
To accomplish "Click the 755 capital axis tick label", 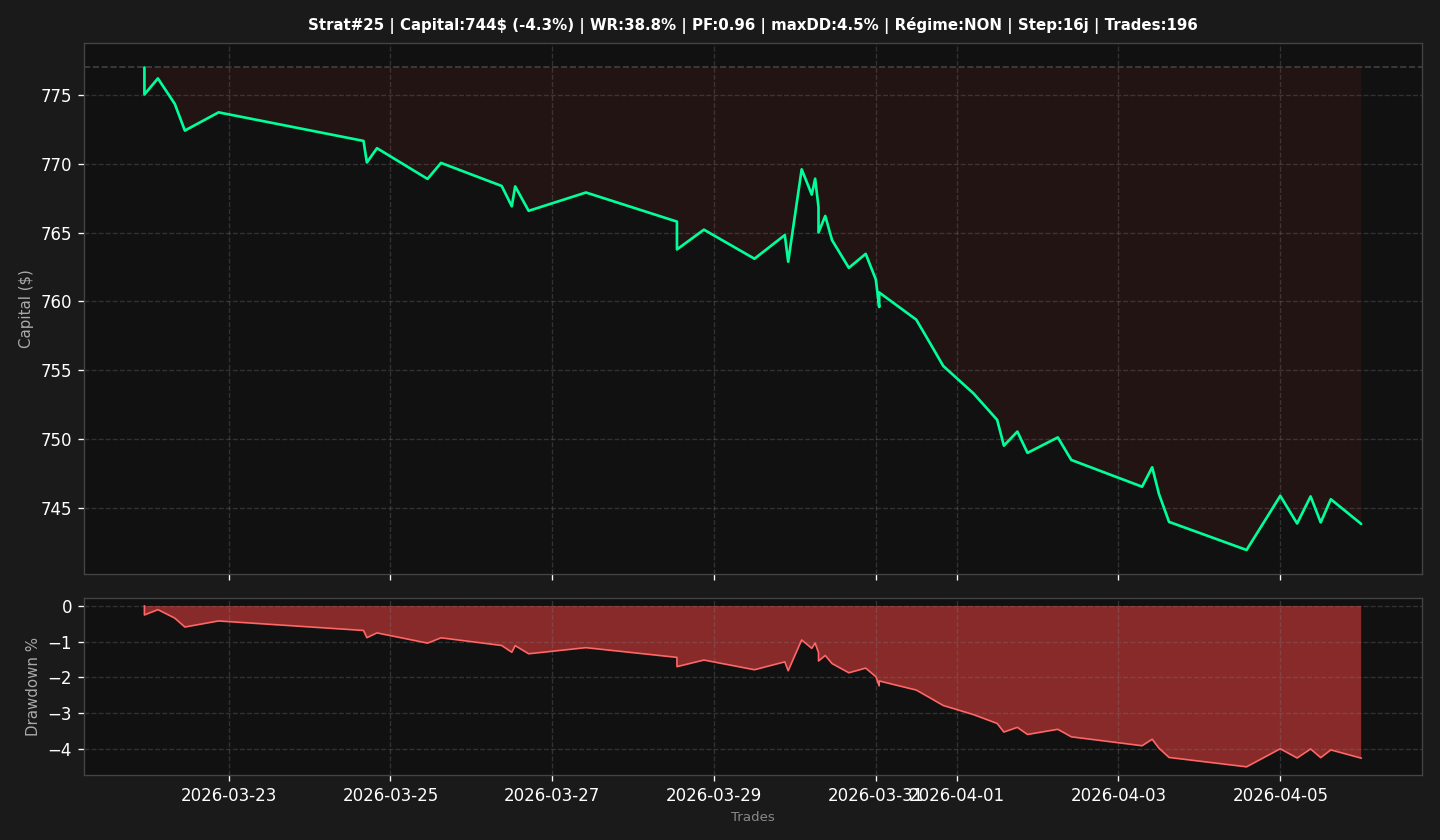I will pos(57,371).
